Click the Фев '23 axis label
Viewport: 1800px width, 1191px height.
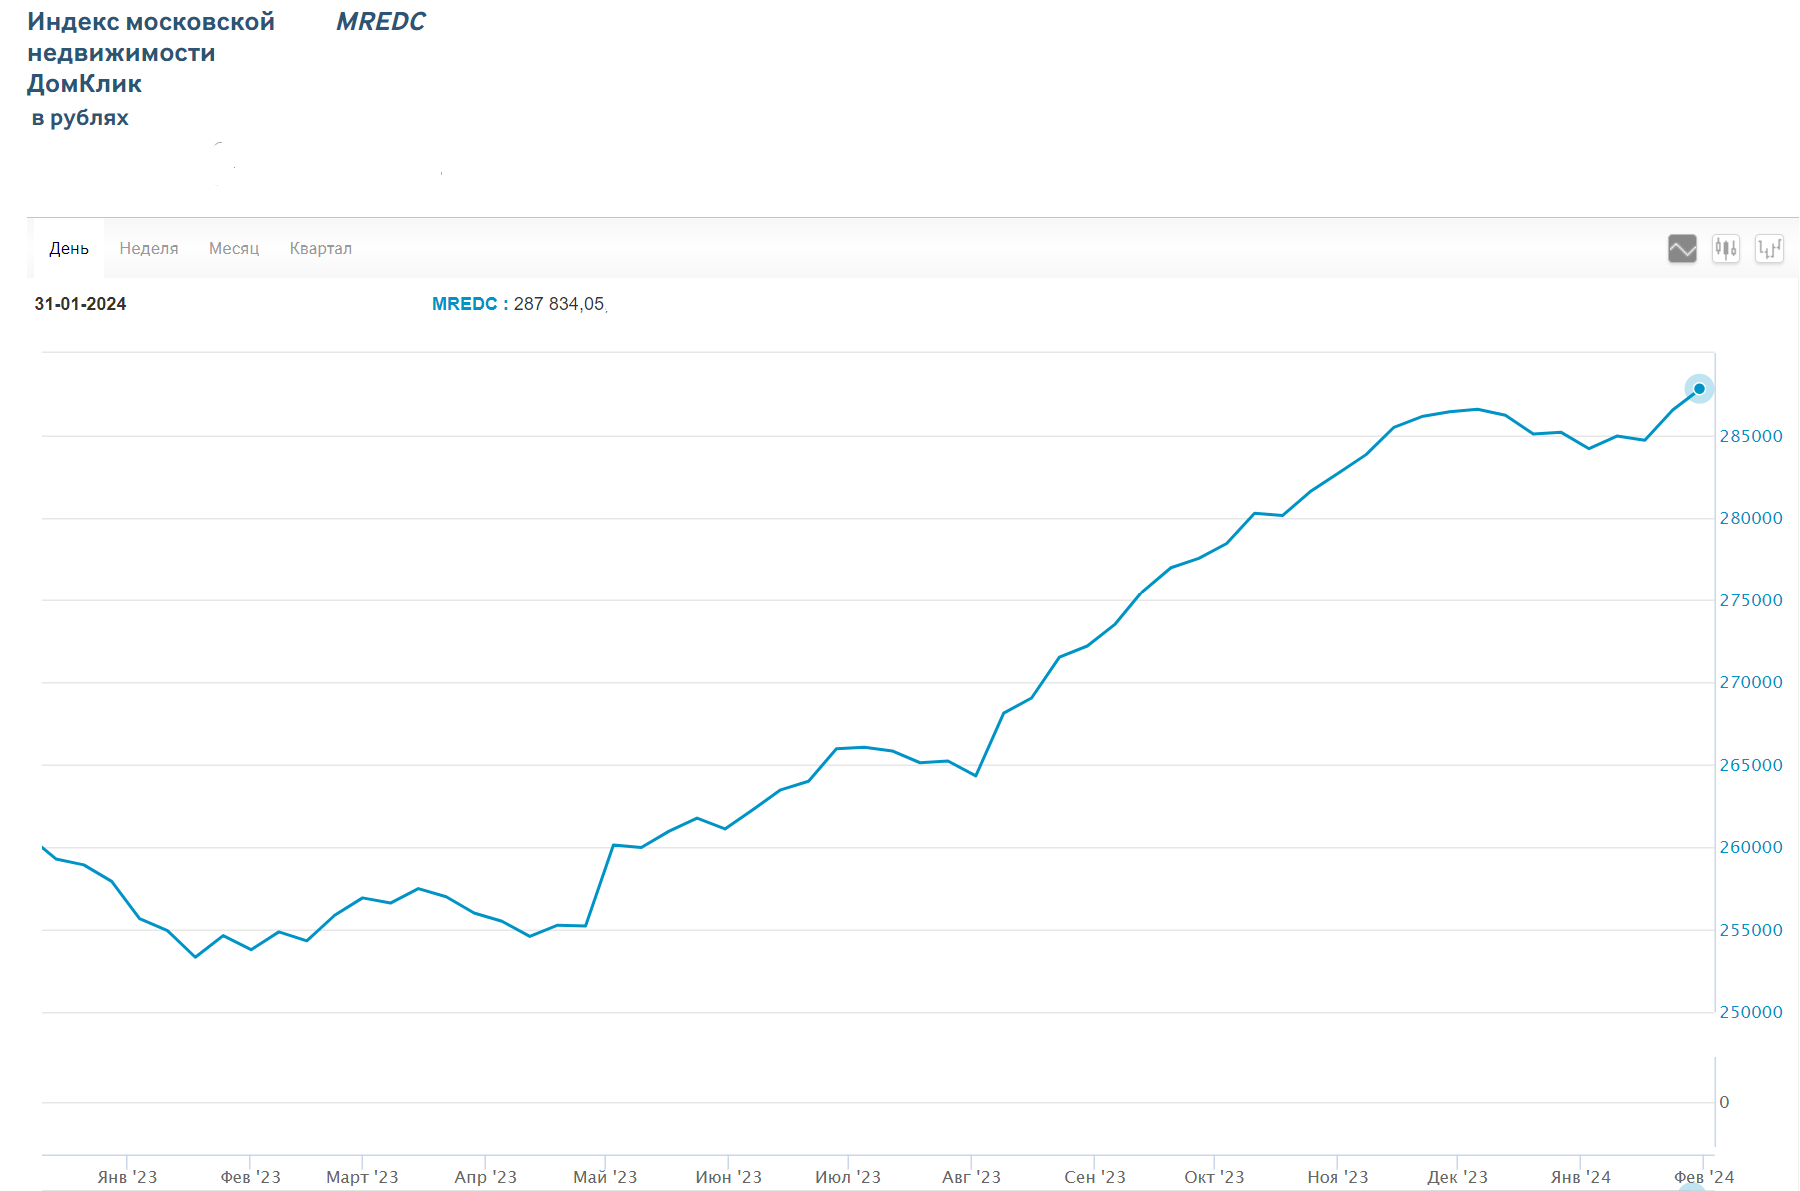pos(250,1177)
